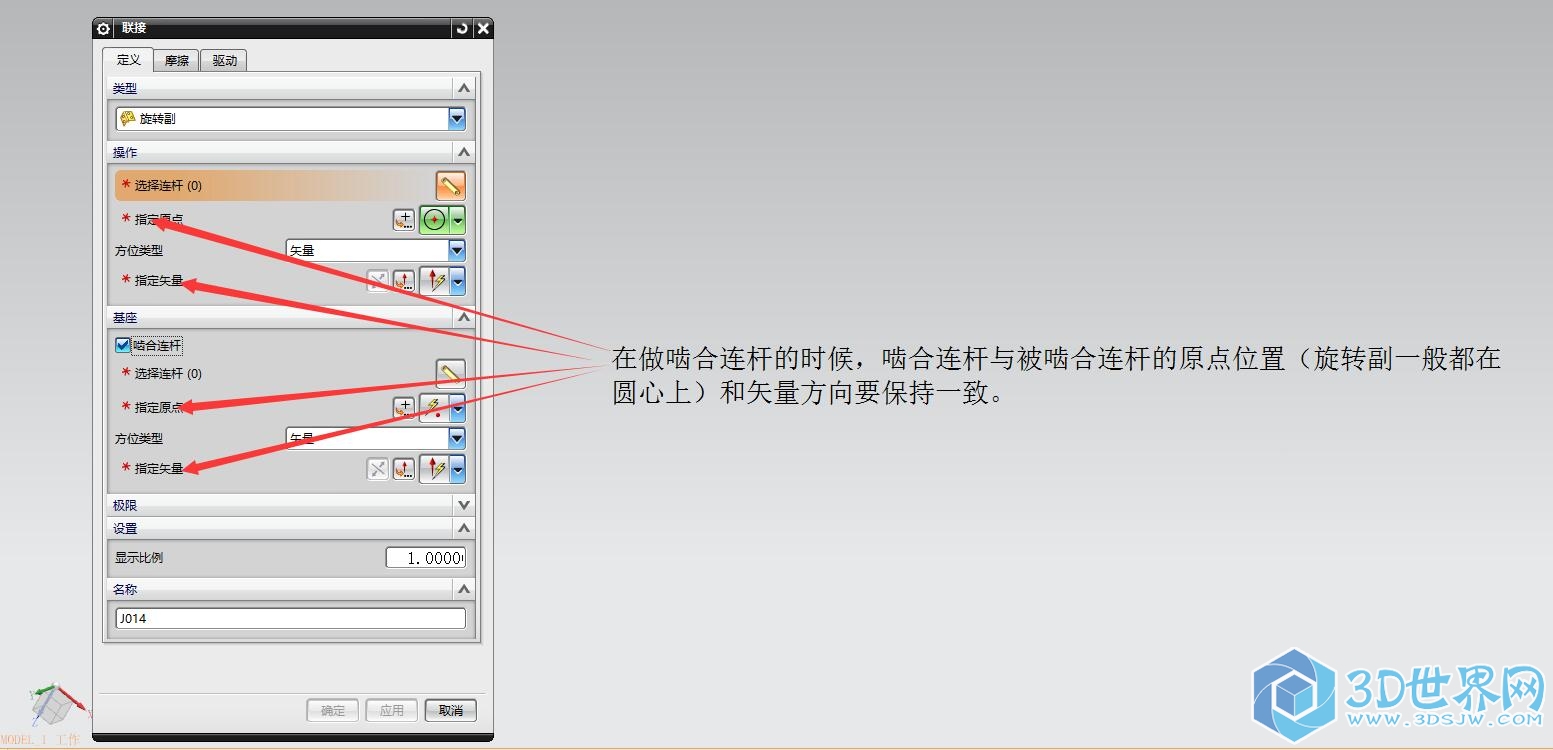This screenshot has width=1553, height=750.
Task: Collapse the 名称 section
Action: 463,589
